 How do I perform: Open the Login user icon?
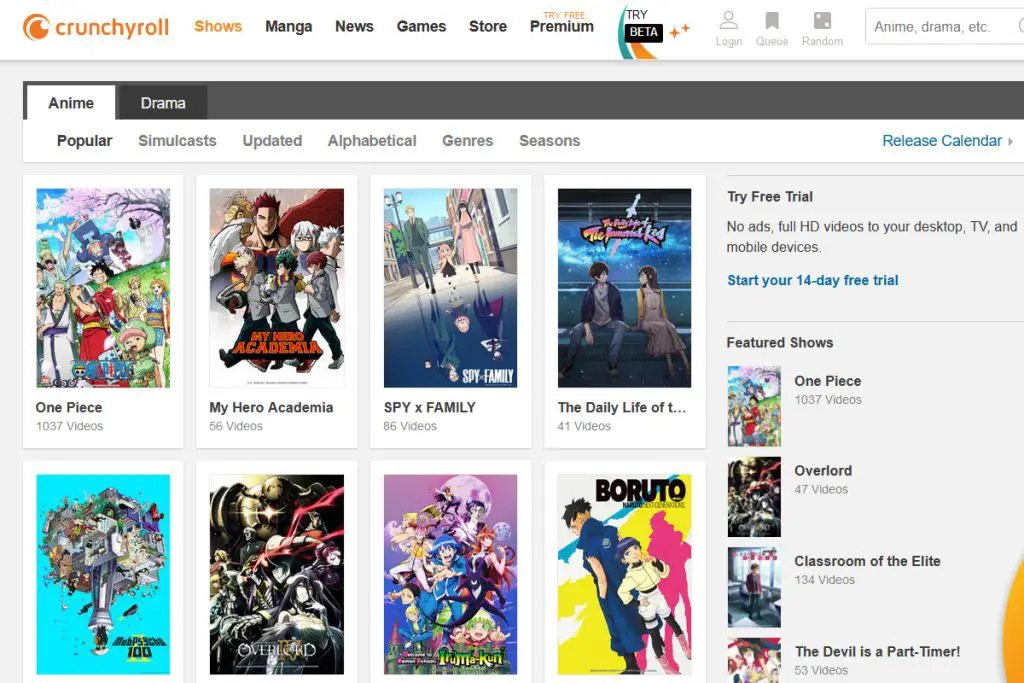point(728,20)
